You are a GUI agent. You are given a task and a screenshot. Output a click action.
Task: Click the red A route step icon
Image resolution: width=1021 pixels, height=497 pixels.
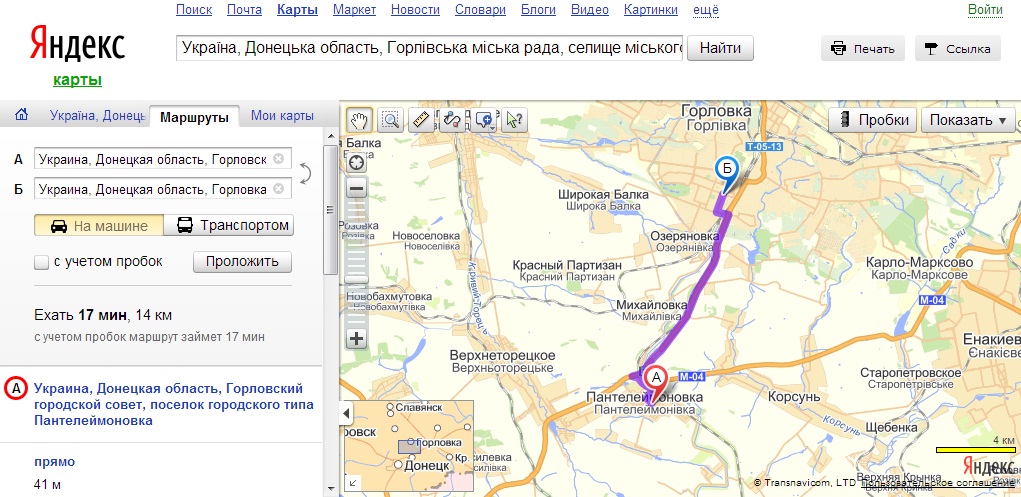click(15, 389)
